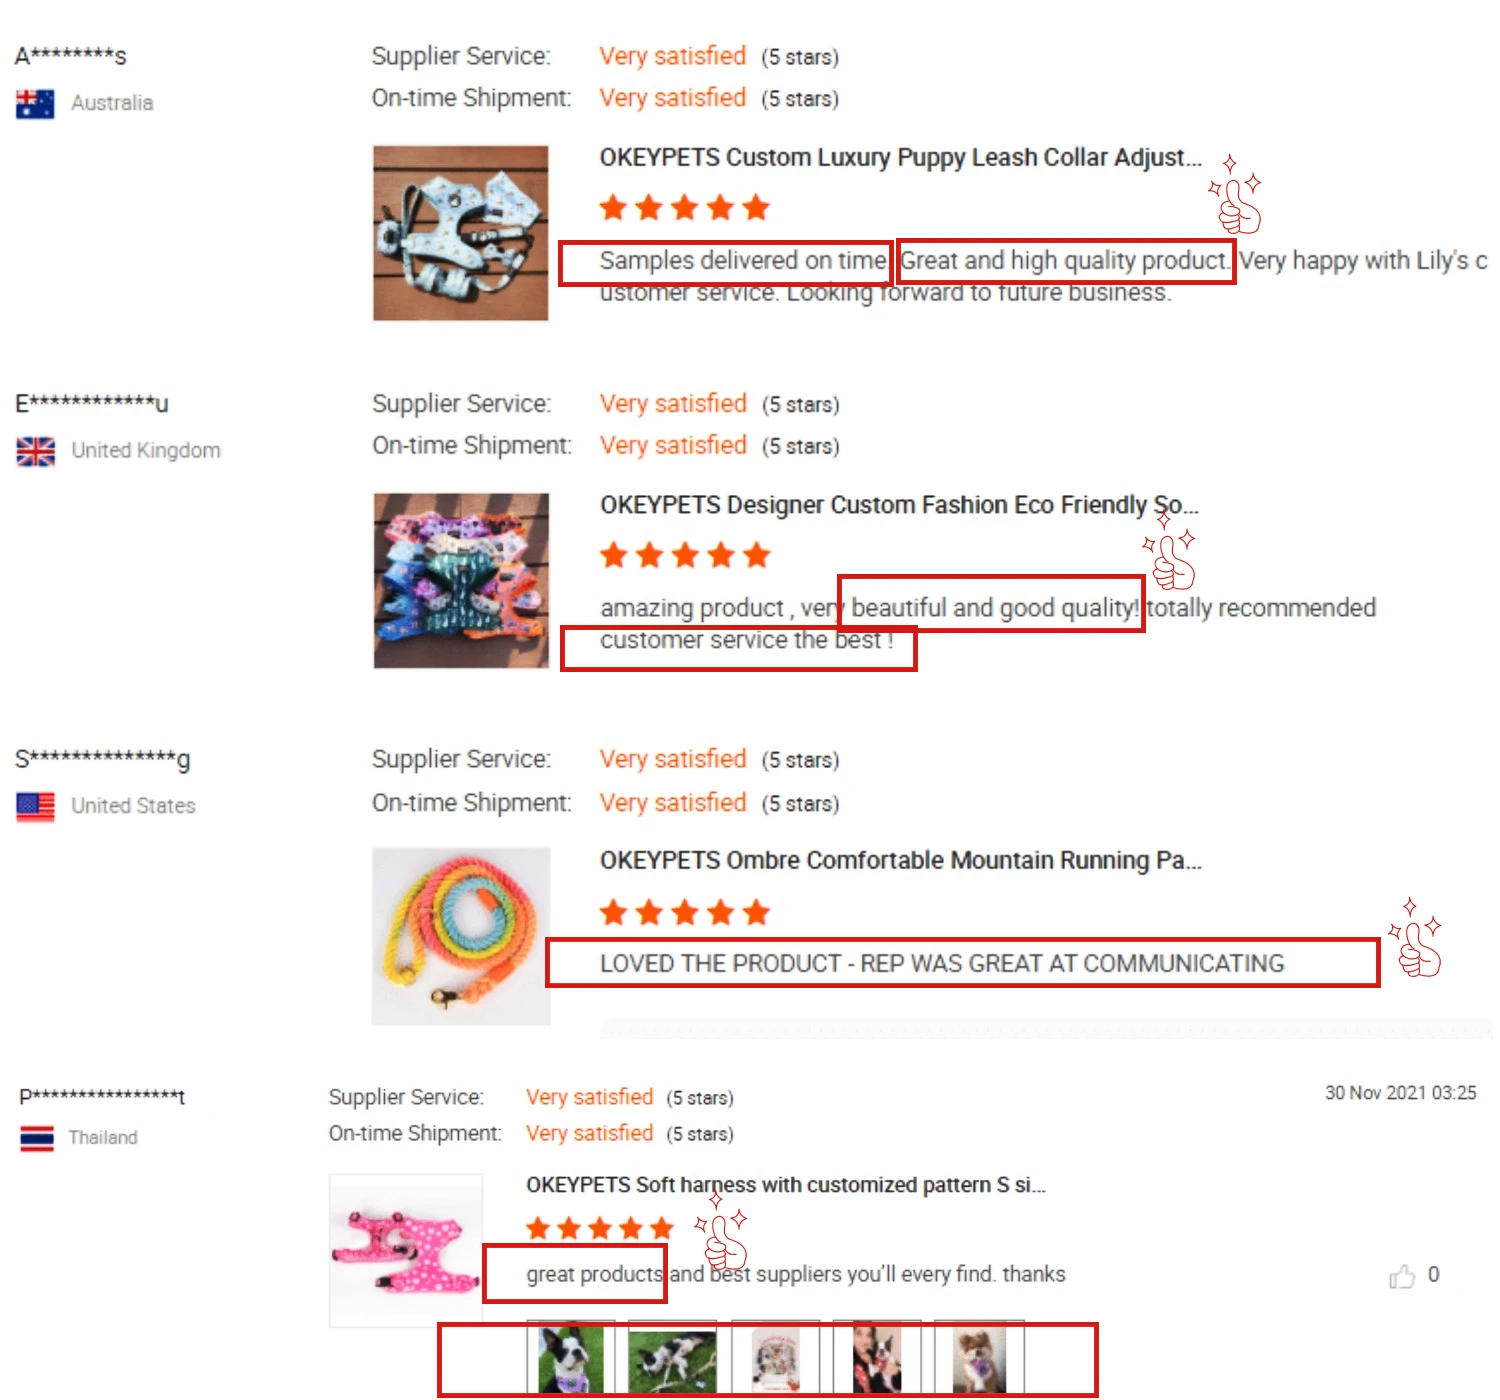Open OKEYPETS Custom Luxury Puppy Leash Collar link

tap(900, 158)
